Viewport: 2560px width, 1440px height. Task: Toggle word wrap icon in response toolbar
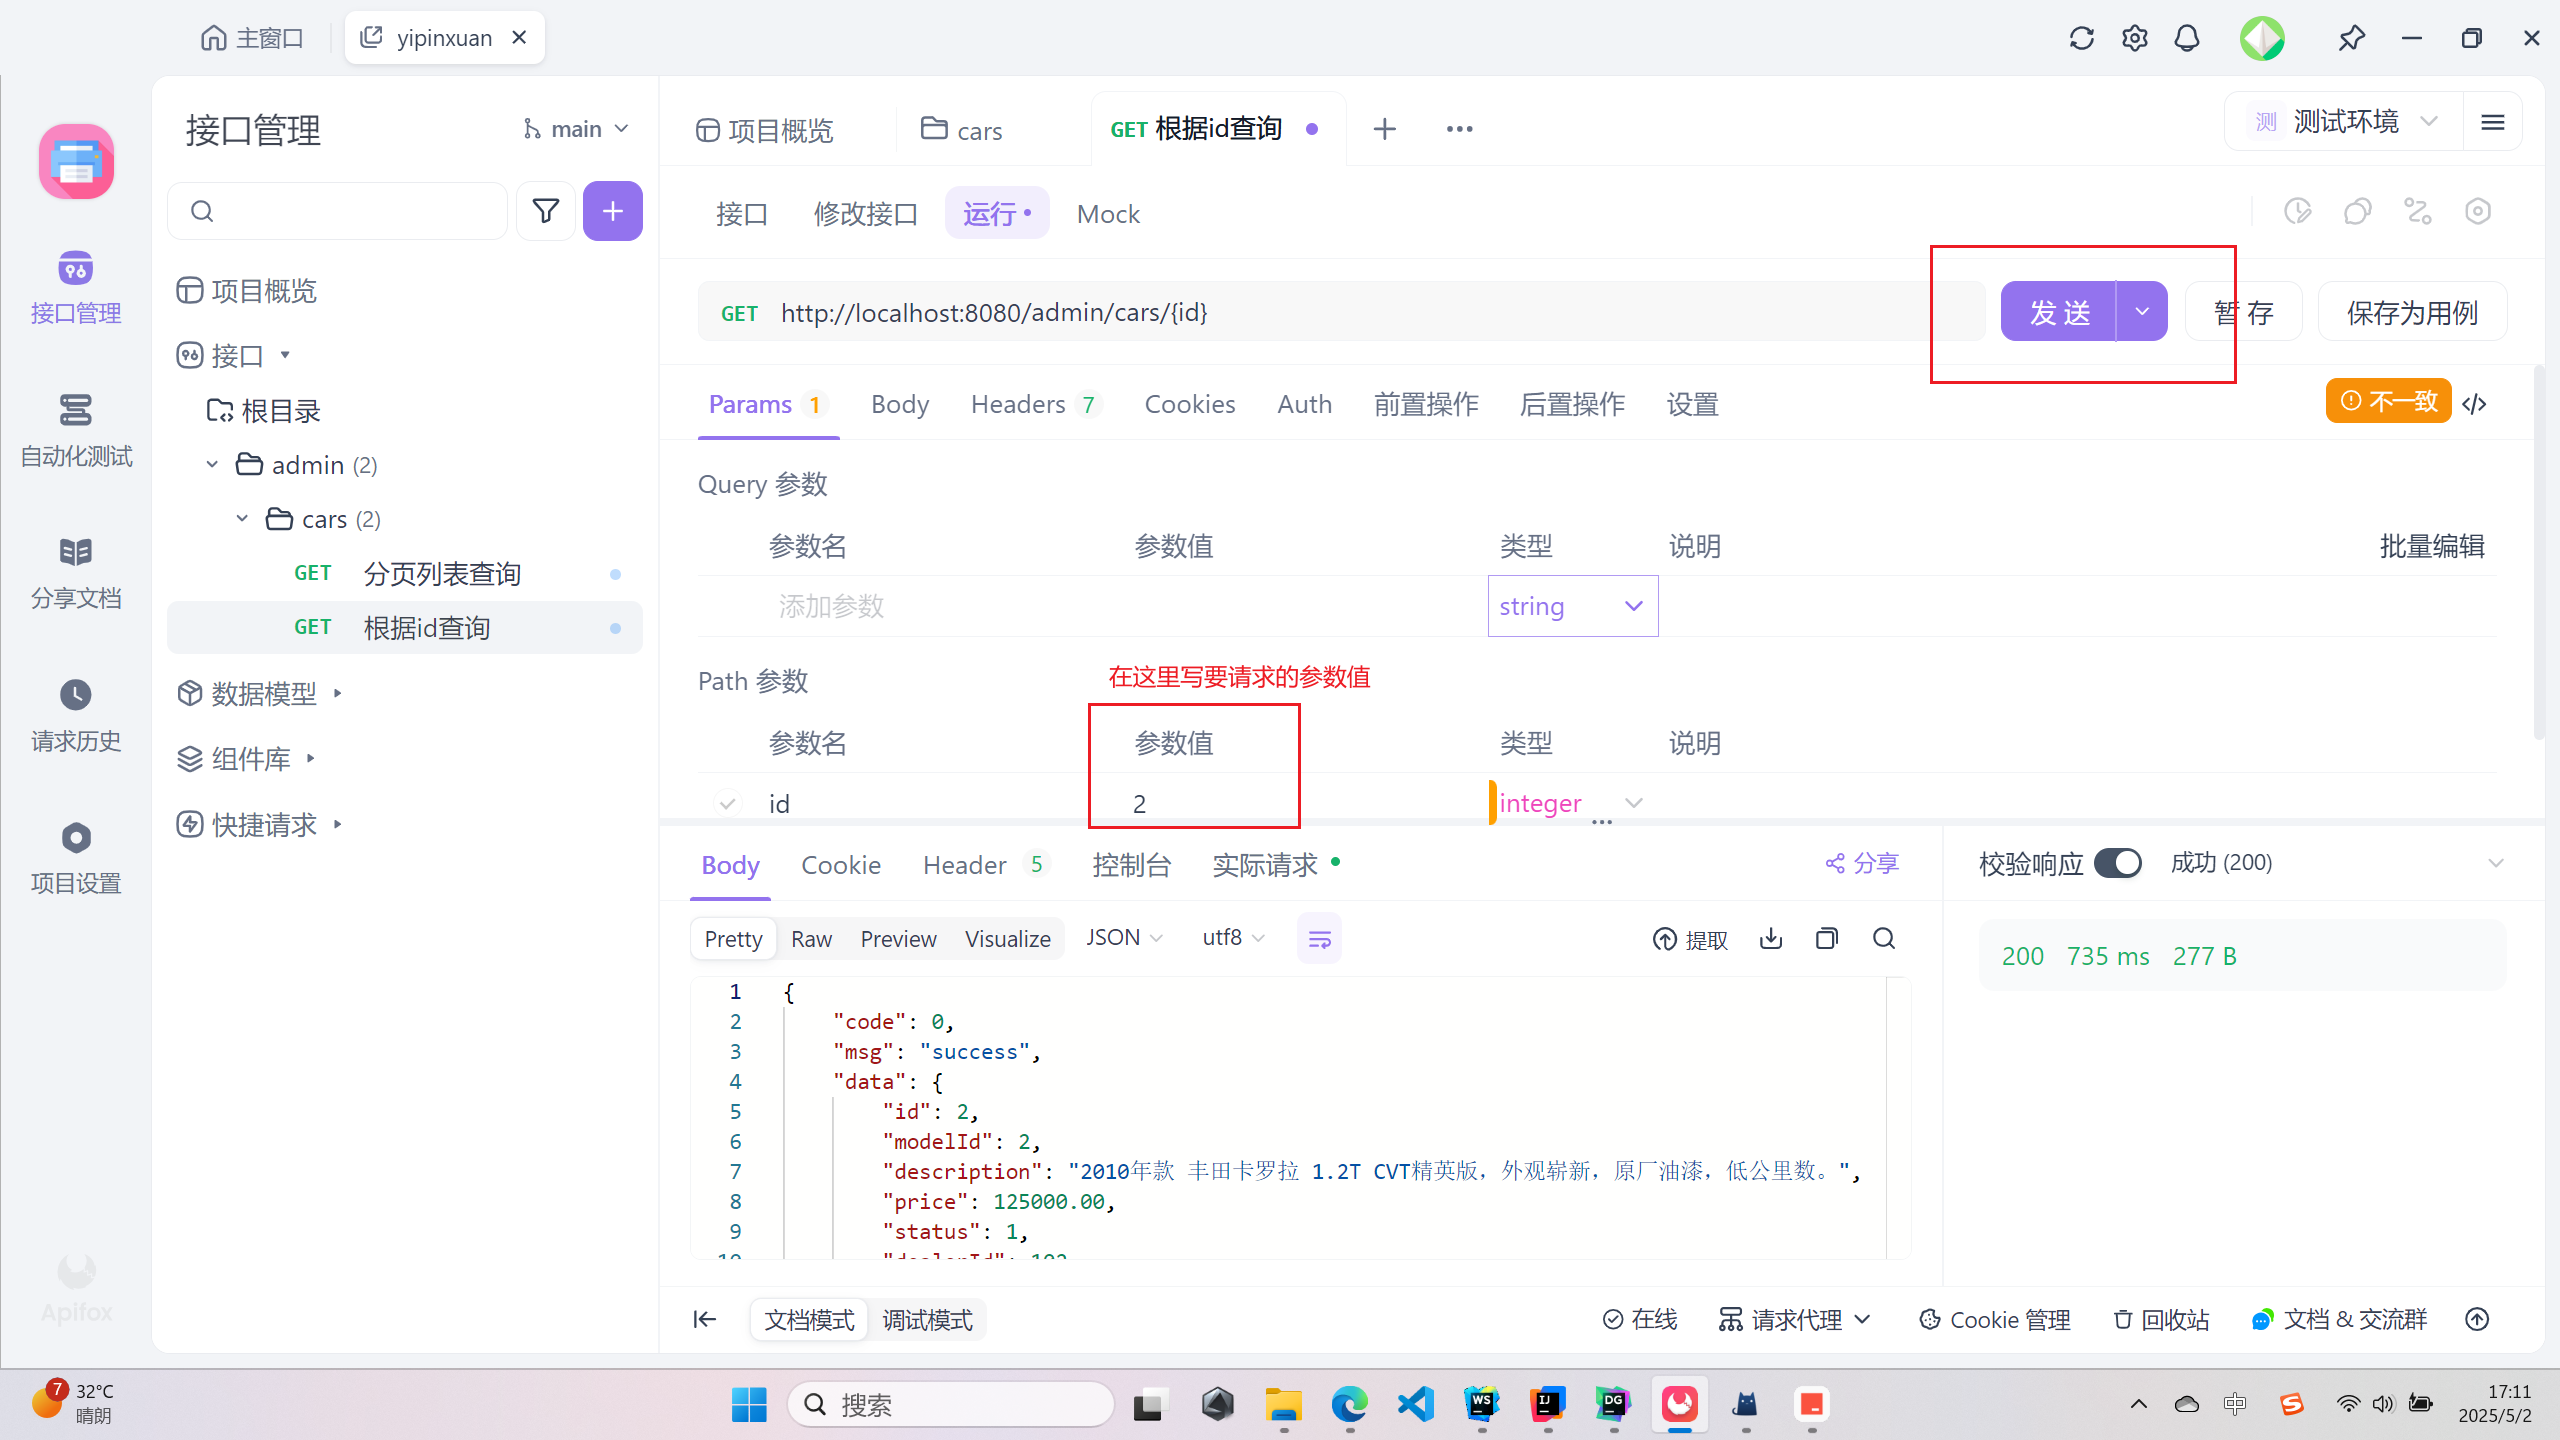(x=1319, y=938)
